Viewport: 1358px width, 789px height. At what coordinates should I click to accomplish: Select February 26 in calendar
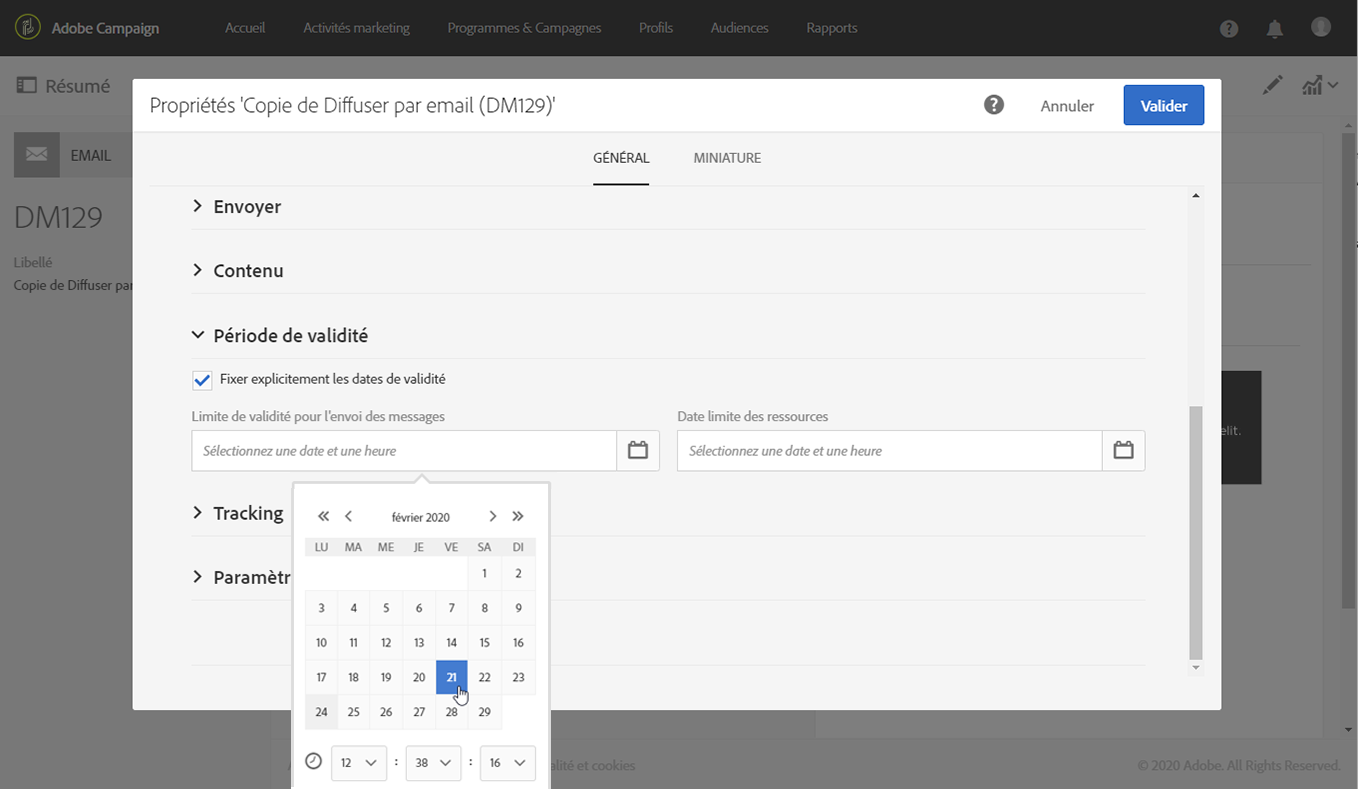coord(386,712)
